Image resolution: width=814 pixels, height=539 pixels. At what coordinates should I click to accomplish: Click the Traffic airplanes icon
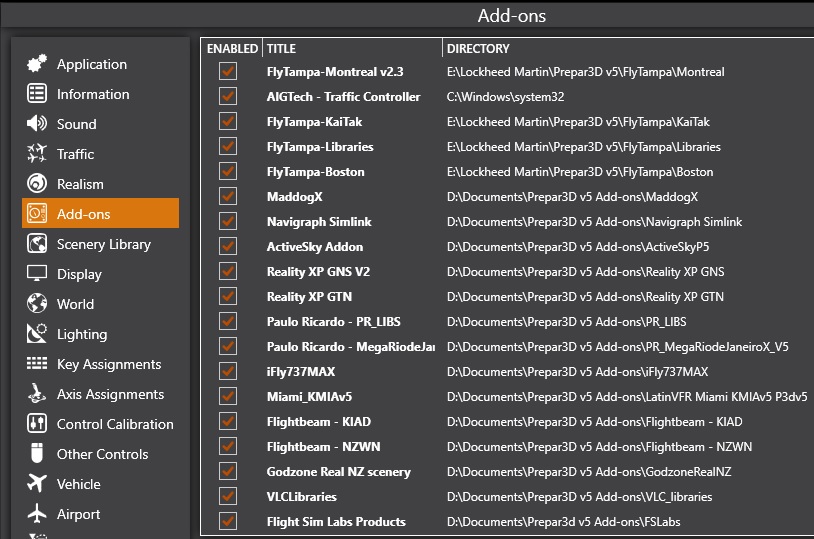pos(37,154)
